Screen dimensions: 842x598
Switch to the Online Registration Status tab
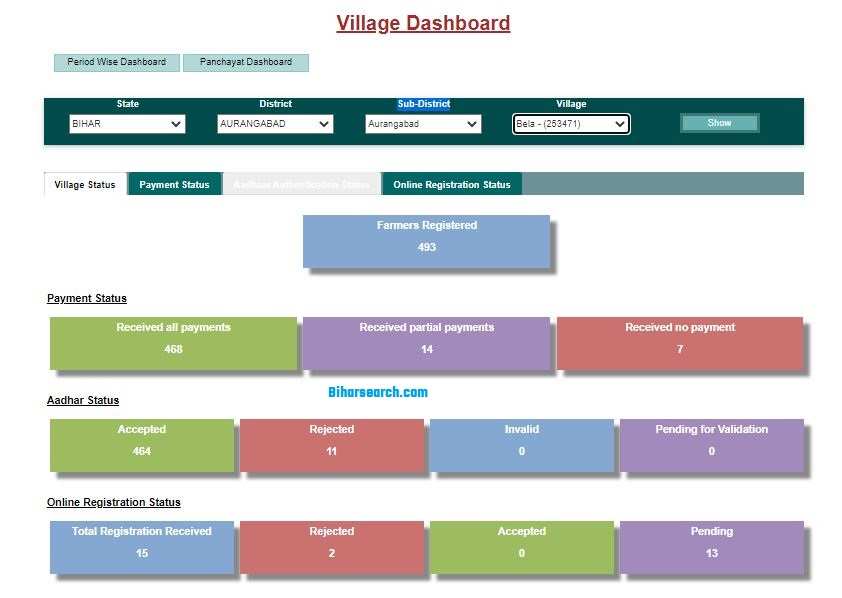point(451,184)
